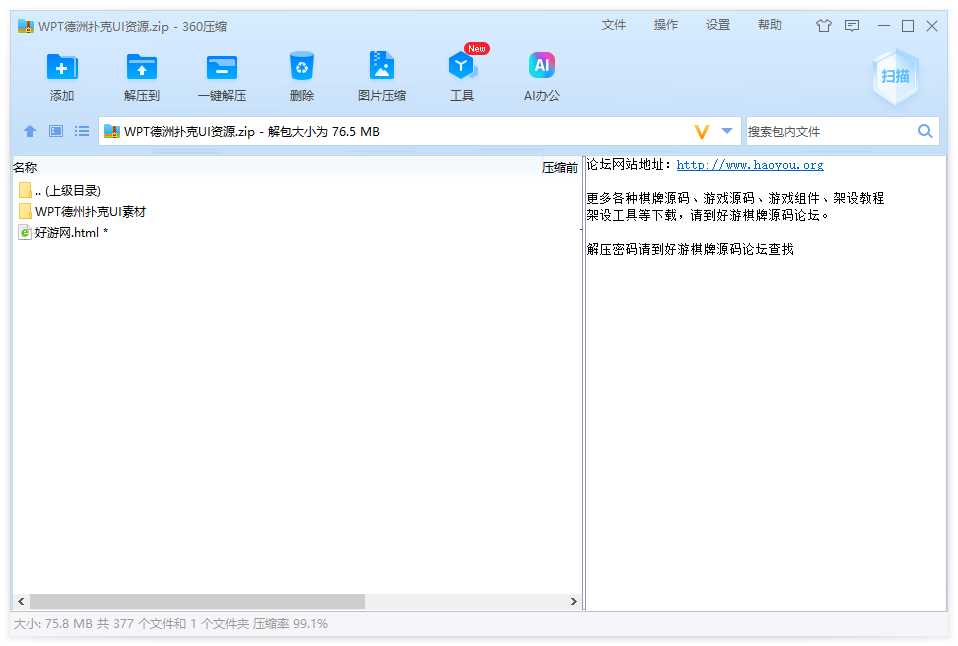Click the comment line 解压密码请到好游棋牌源码论坛查找
Image resolution: width=958 pixels, height=646 pixels.
pyautogui.click(x=690, y=249)
